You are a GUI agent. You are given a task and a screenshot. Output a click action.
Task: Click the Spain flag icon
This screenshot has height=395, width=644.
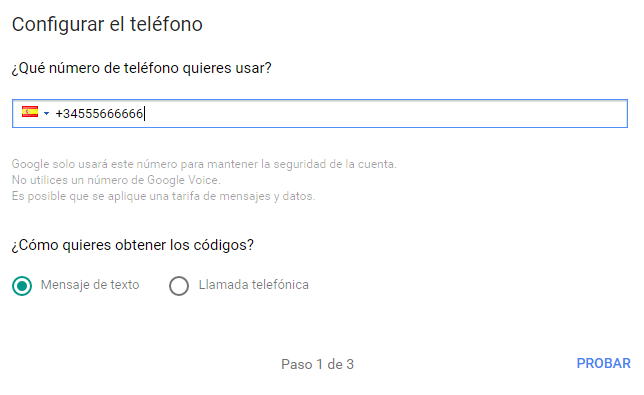pos(30,112)
